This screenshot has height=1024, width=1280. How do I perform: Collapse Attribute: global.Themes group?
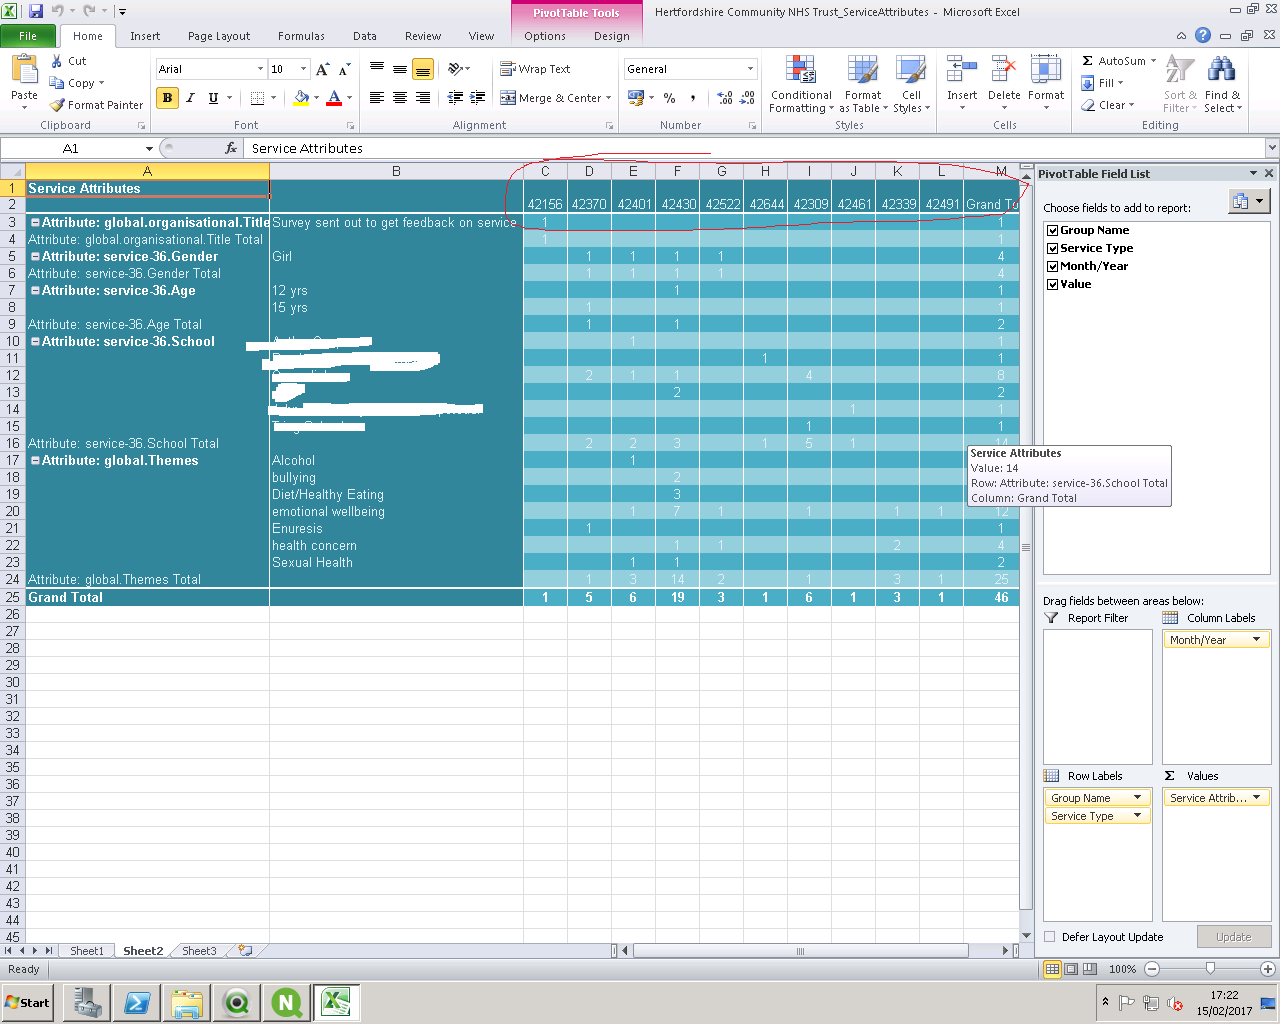[x=35, y=461]
